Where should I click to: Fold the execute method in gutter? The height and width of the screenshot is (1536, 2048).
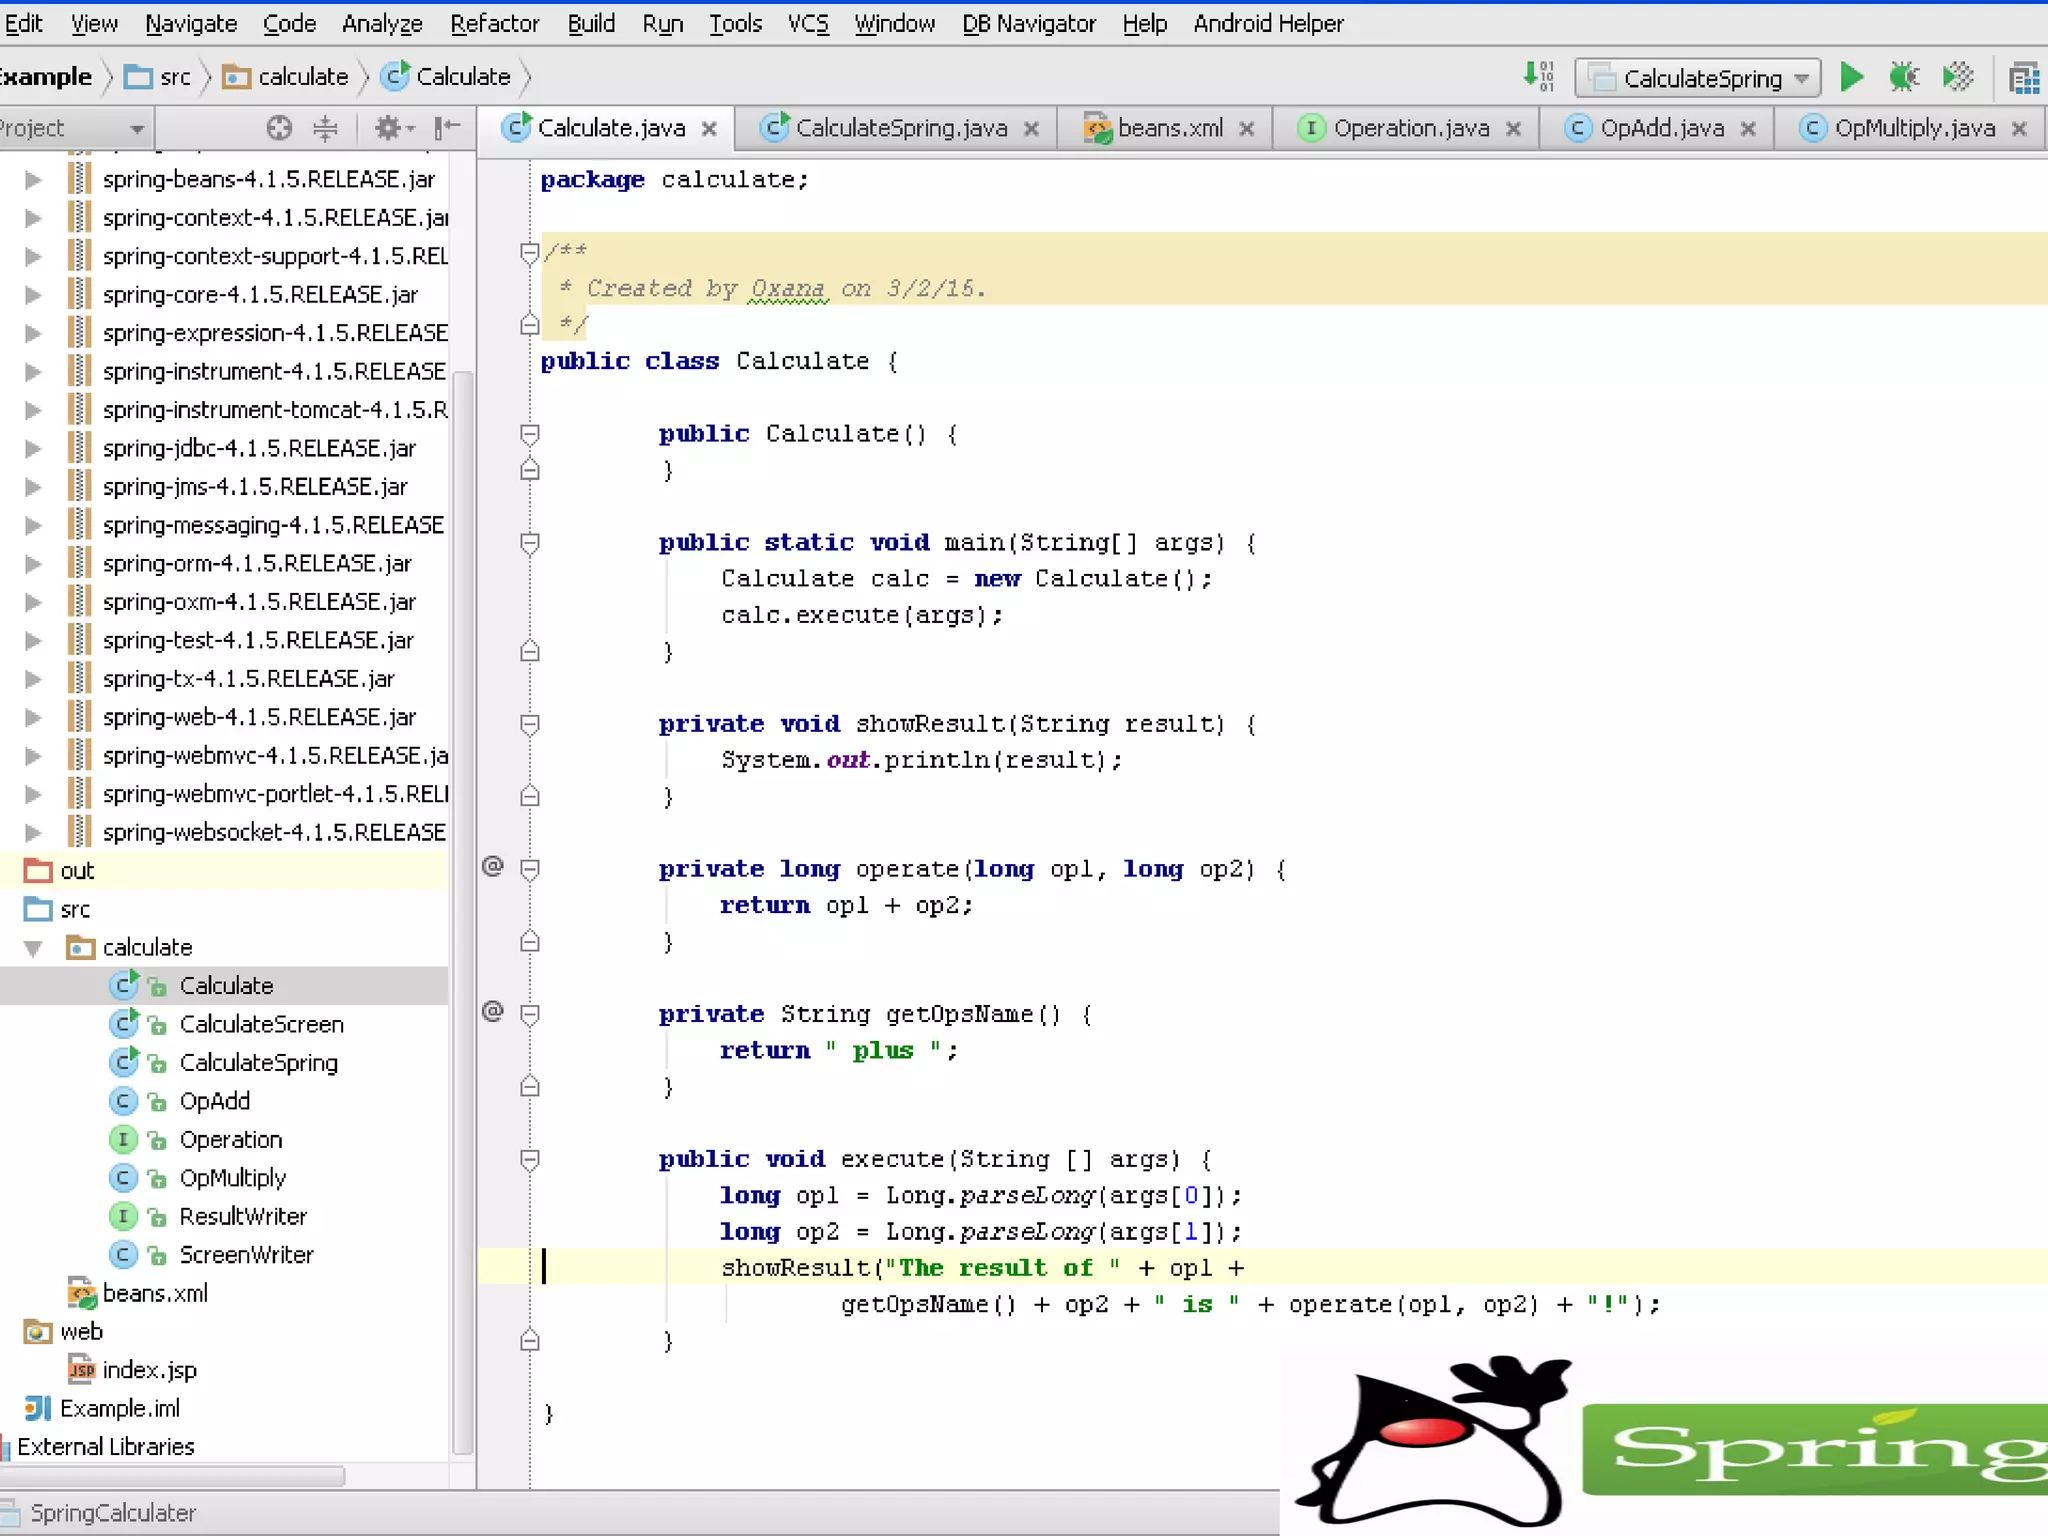[x=530, y=1159]
